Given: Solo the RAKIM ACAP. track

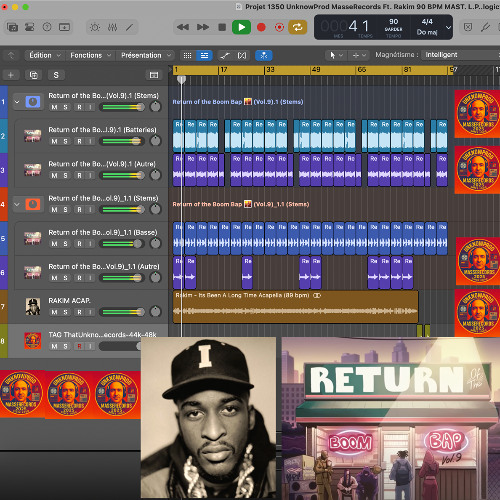Looking at the screenshot, I should 65,312.
